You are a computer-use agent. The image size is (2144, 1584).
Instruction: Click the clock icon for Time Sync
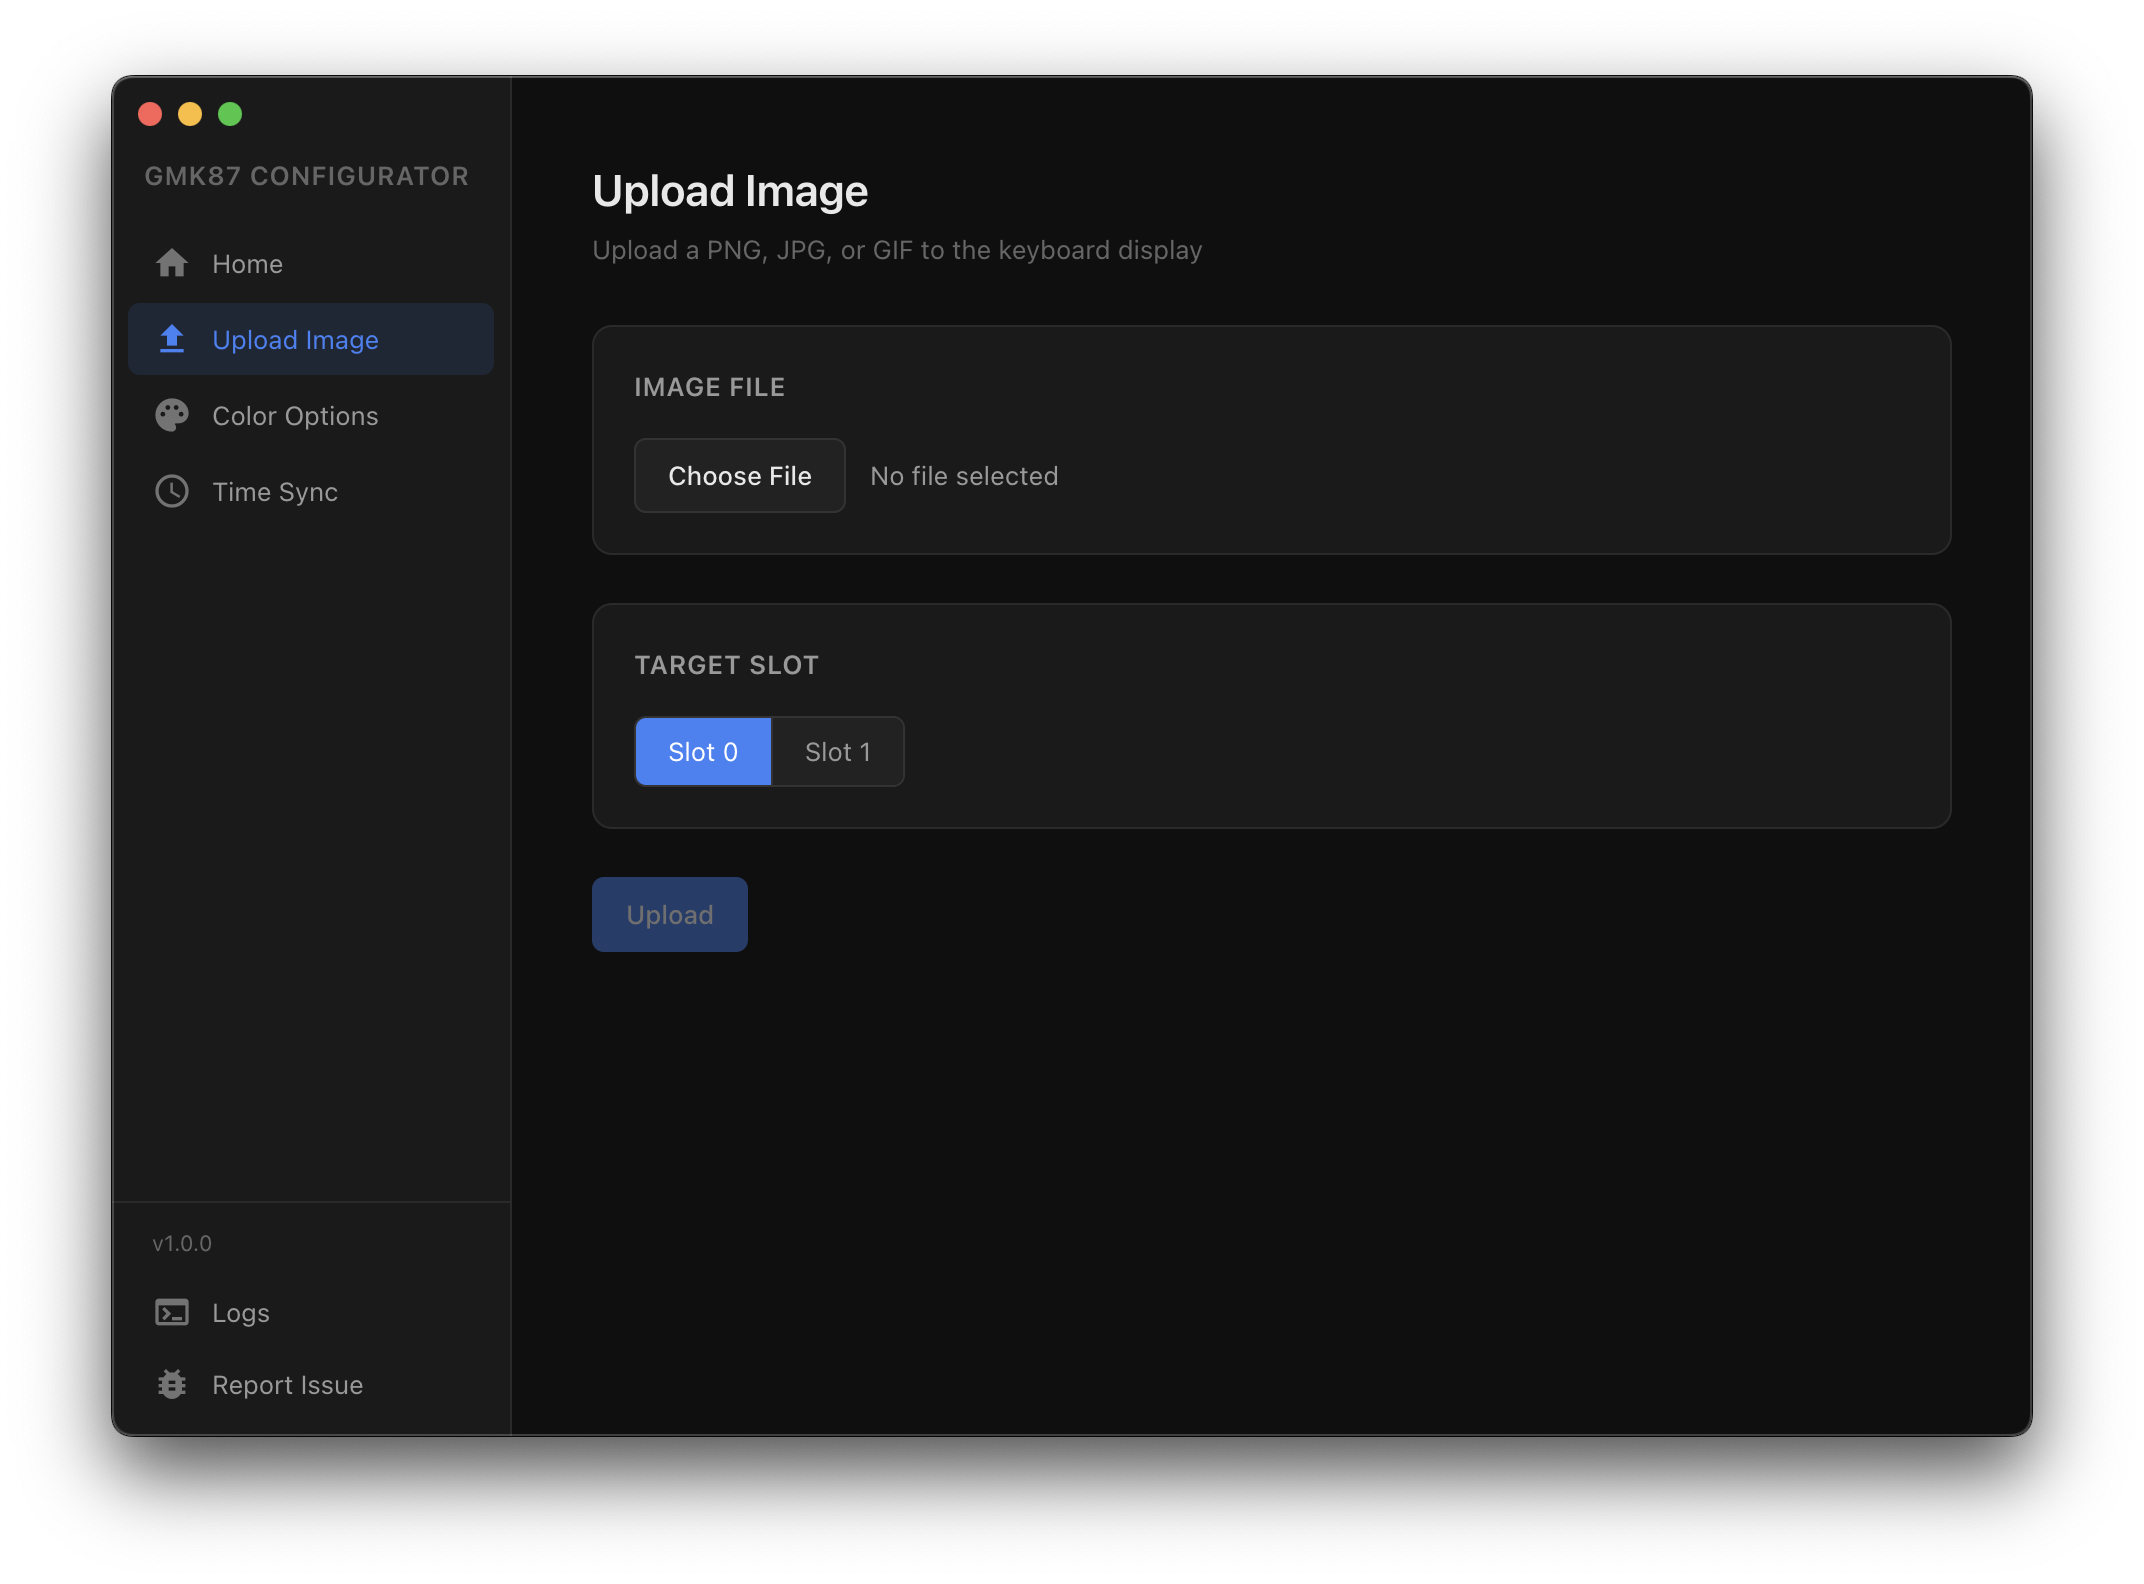click(x=171, y=491)
